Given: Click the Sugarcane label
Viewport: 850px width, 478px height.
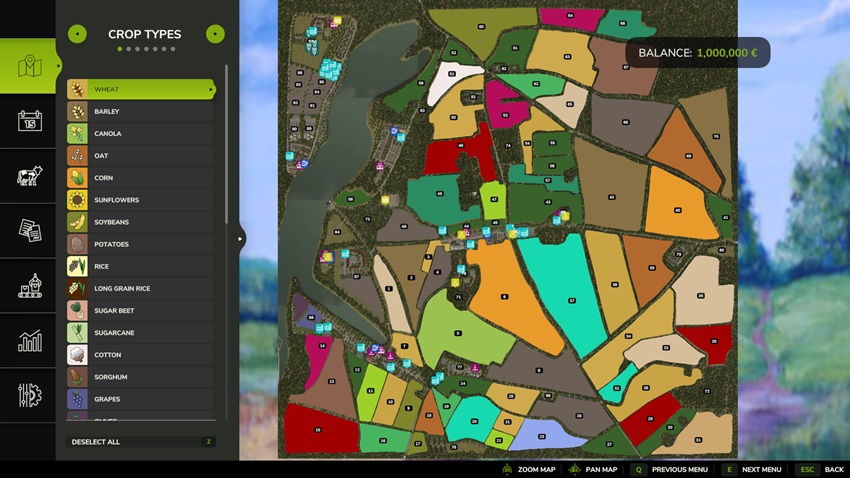Looking at the screenshot, I should [x=114, y=333].
